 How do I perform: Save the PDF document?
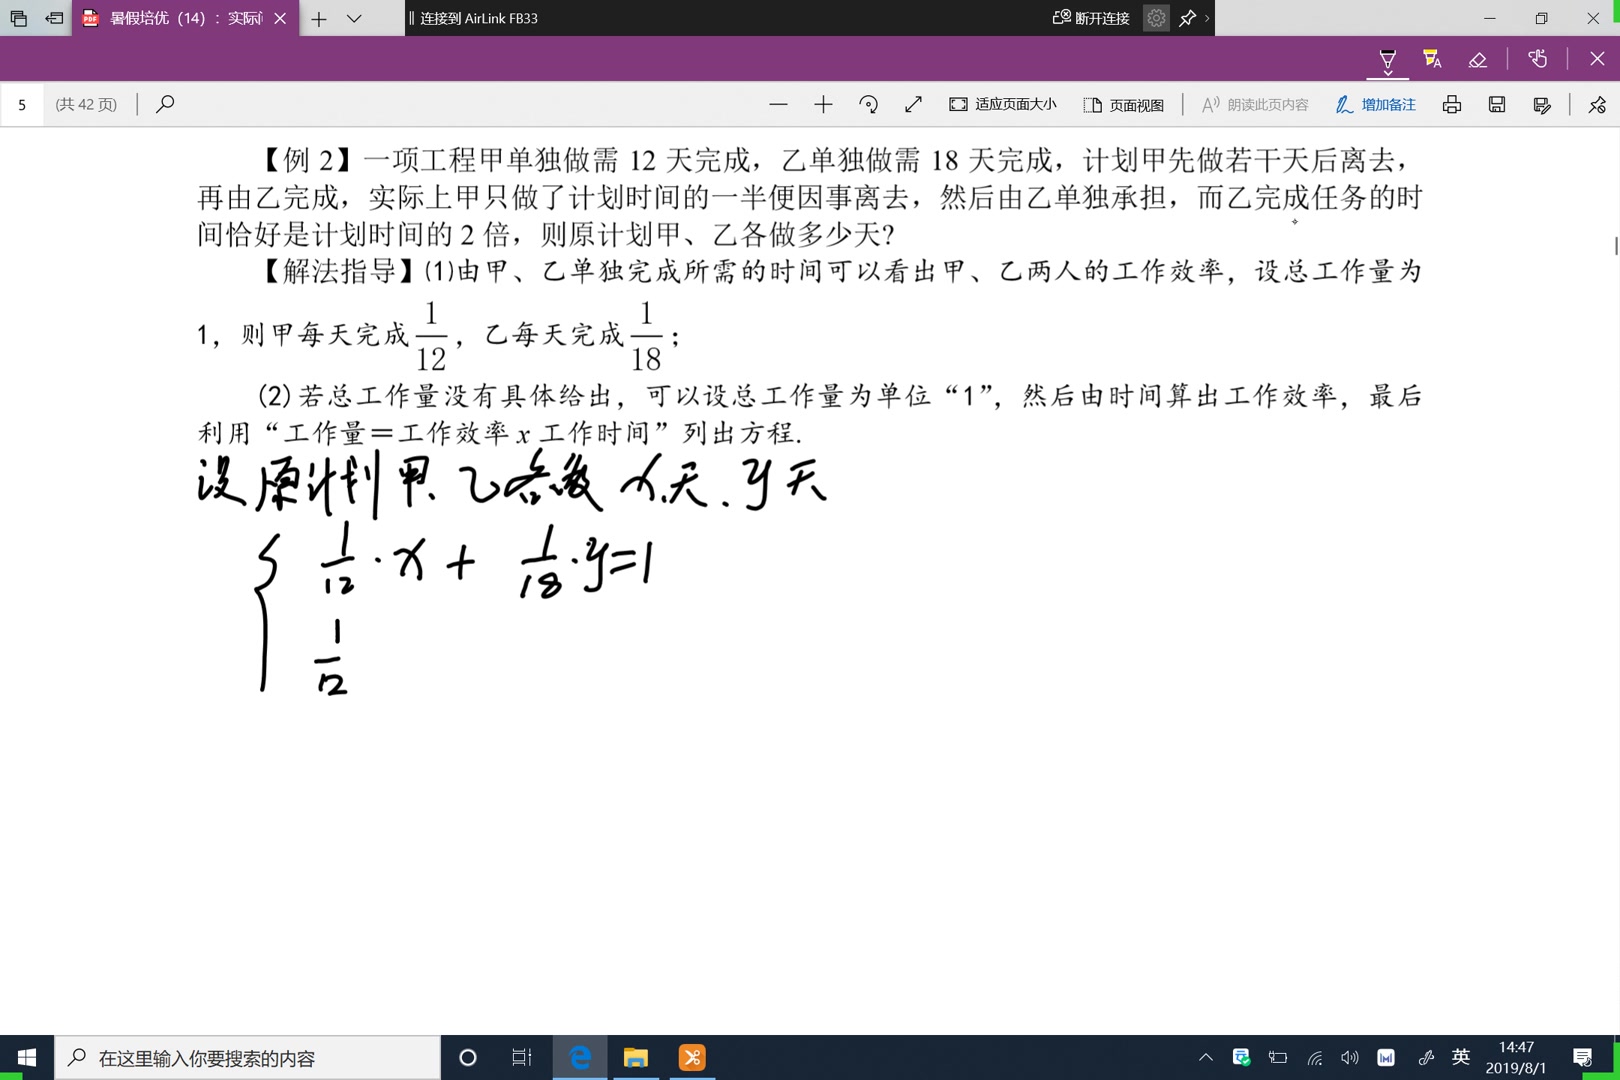click(x=1496, y=104)
